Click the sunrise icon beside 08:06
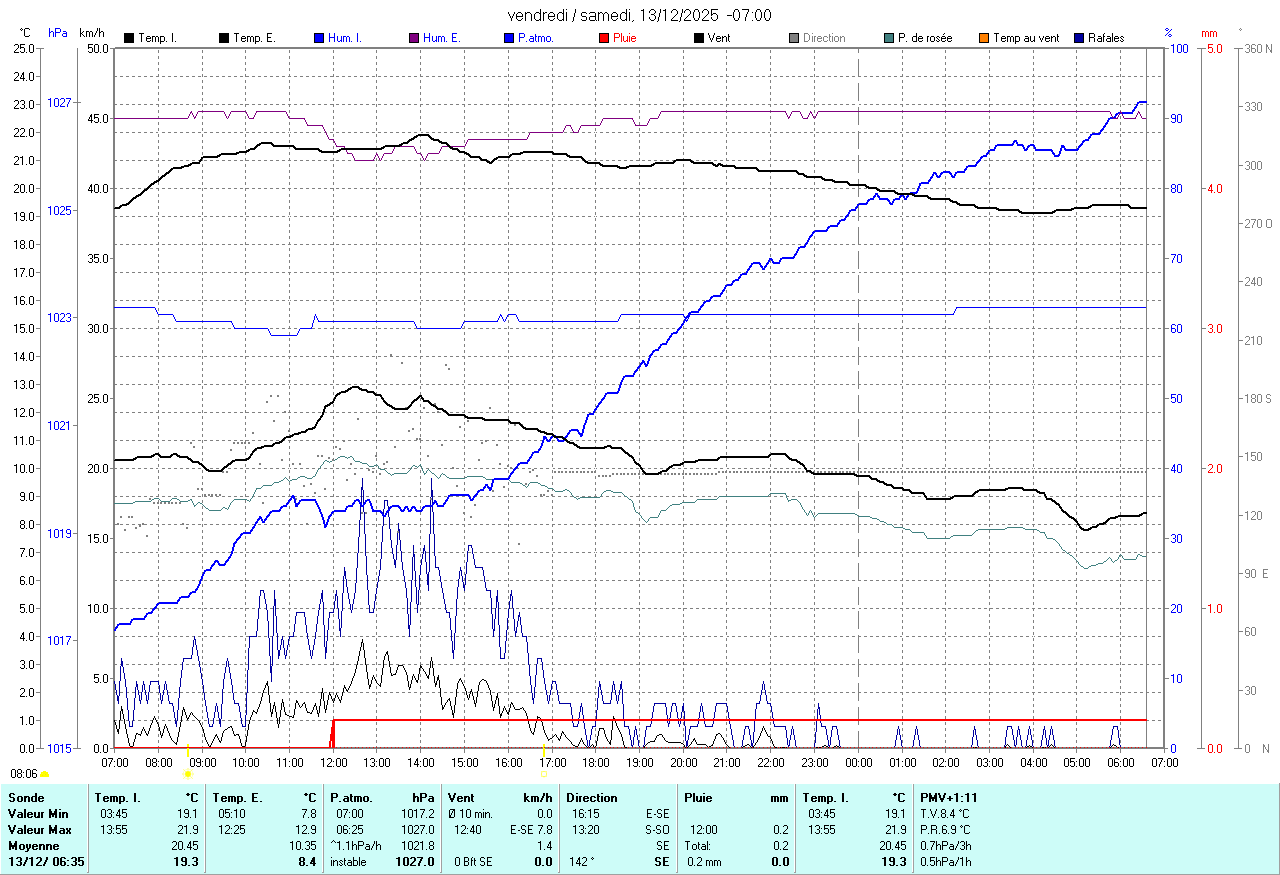Viewport: 1280px width, 875px height. coord(44,774)
